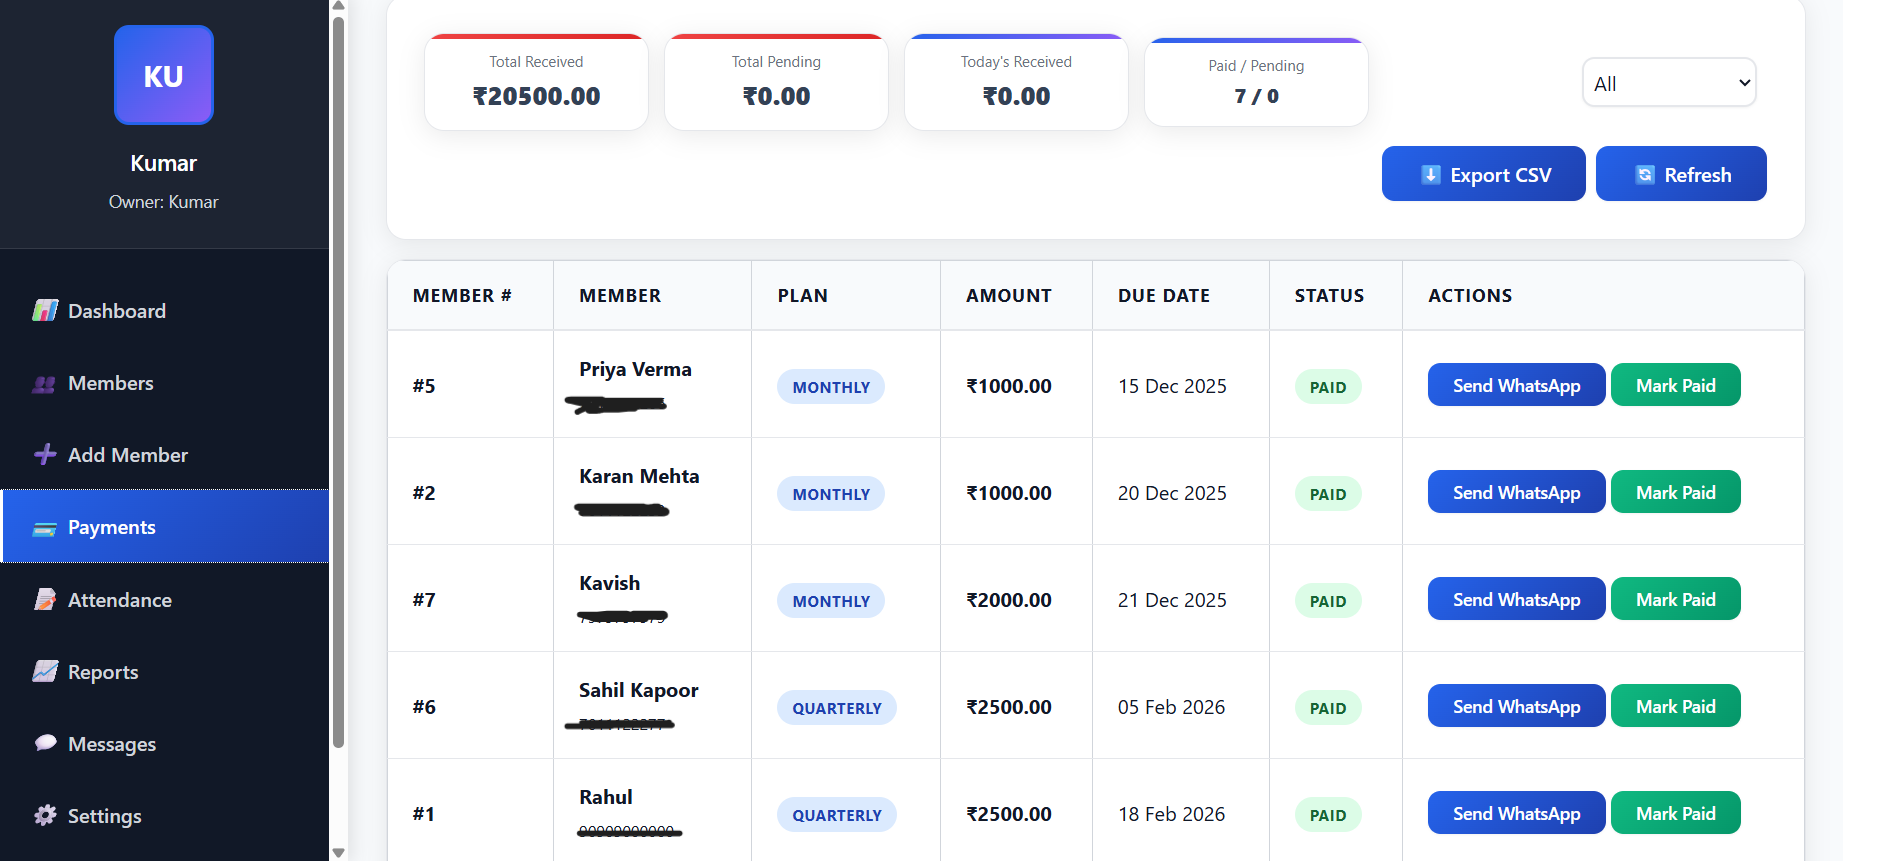1897x861 pixels.
Task: Click member name Rahul
Action: coord(605,797)
